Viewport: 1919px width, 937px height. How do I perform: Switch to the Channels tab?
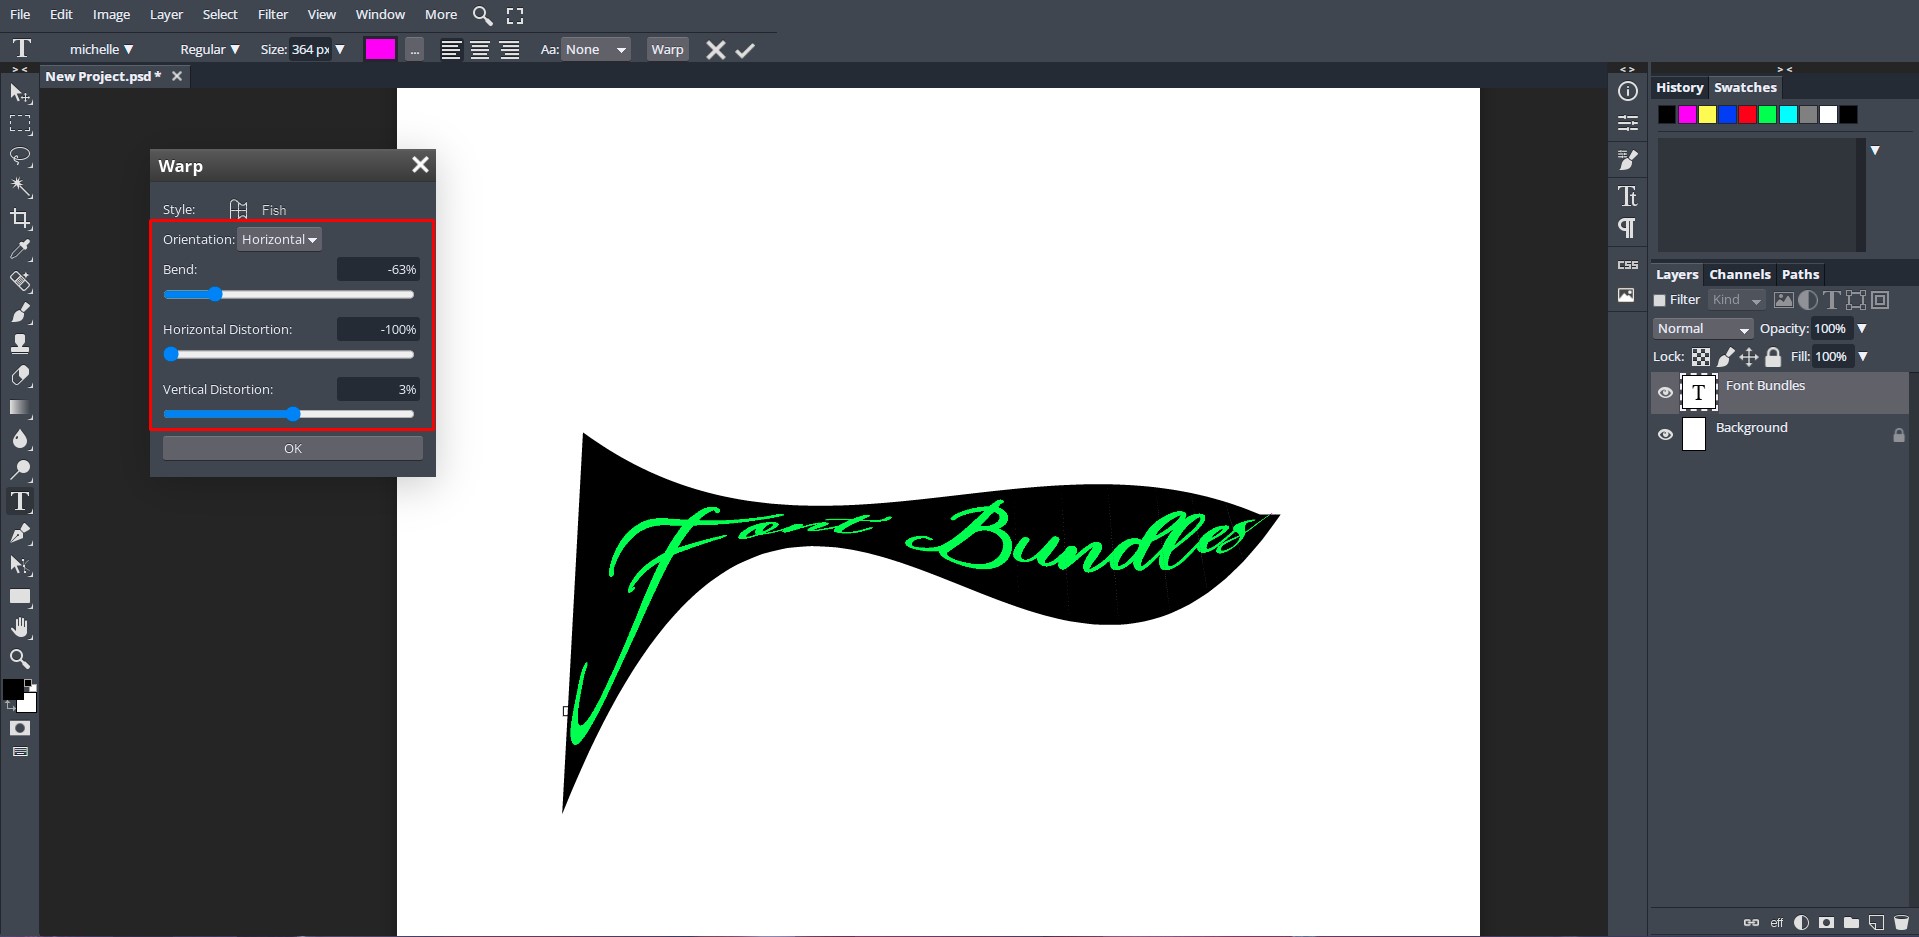click(x=1740, y=275)
